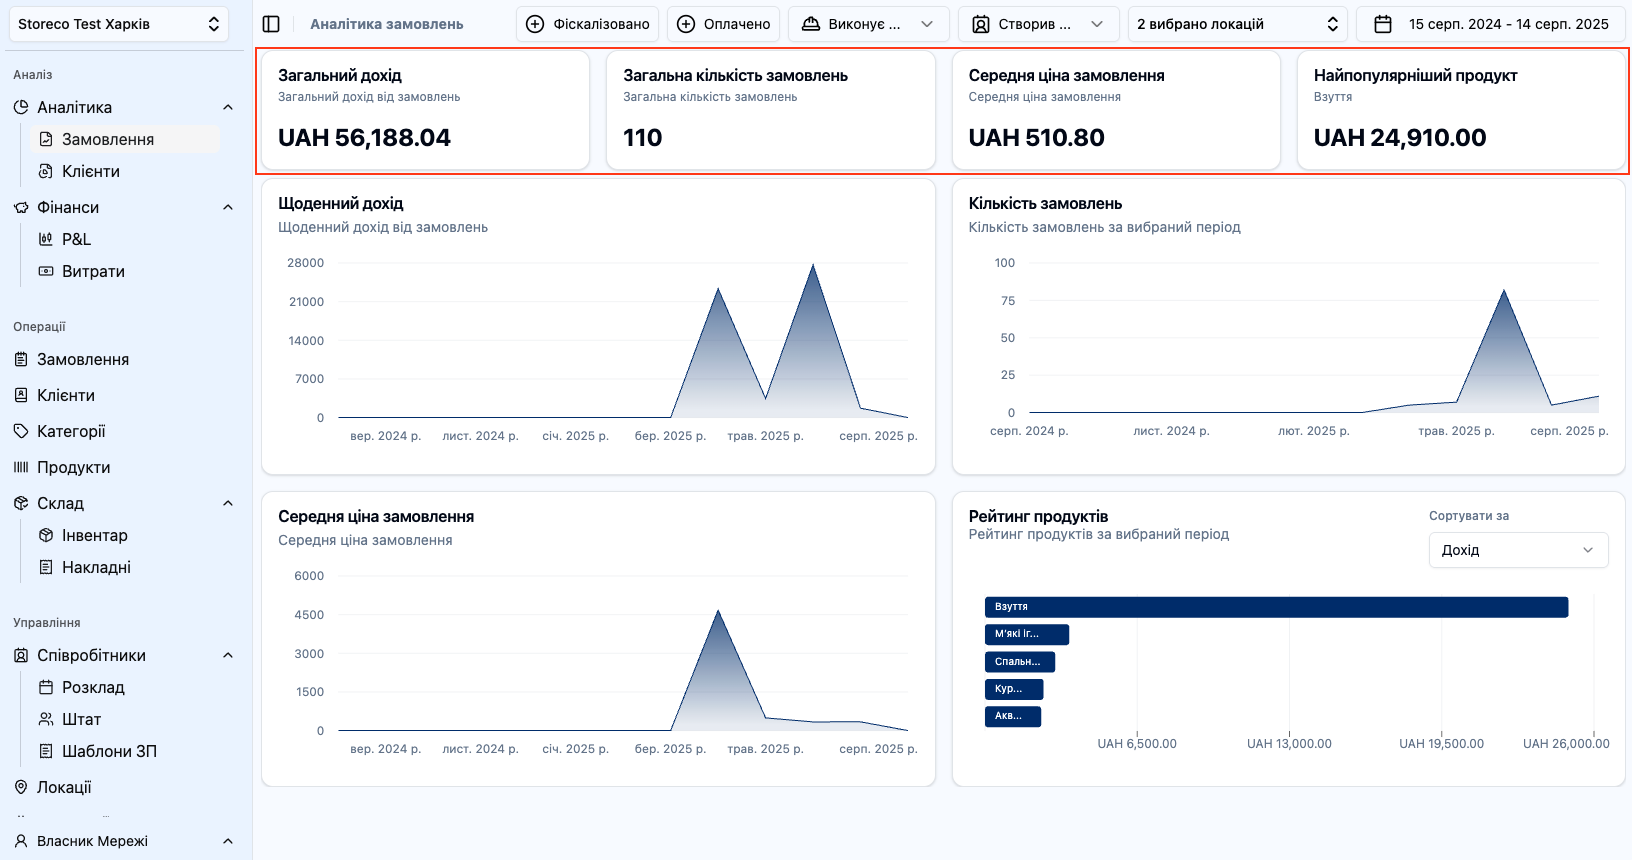Click the Категорії tag icon

pos(21,431)
